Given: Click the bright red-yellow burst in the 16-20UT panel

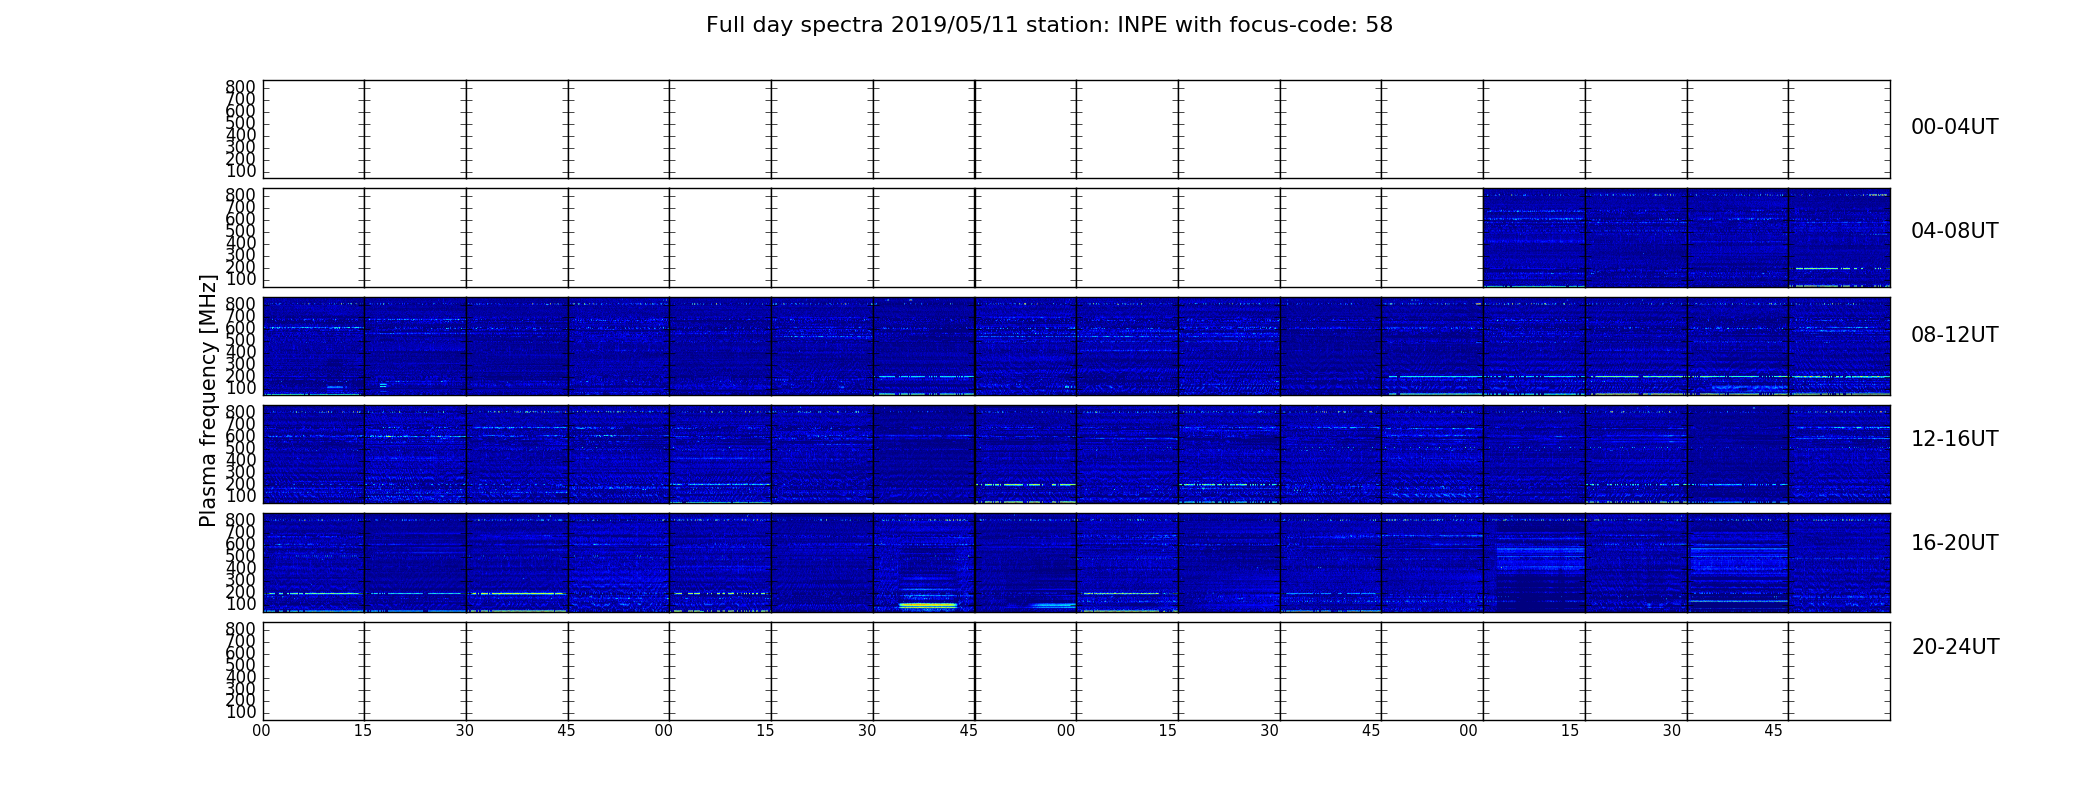Looking at the screenshot, I should (x=928, y=605).
